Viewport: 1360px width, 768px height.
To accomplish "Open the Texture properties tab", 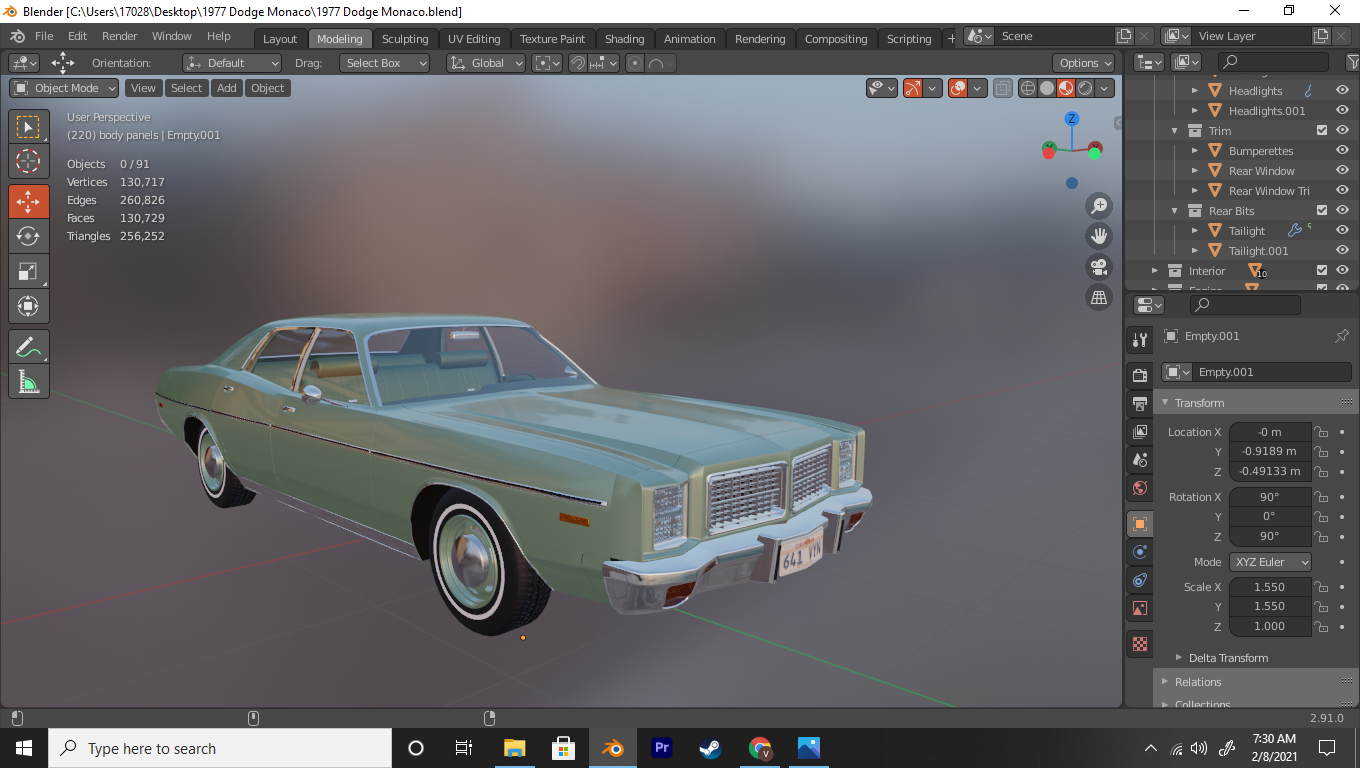I will (x=1140, y=644).
